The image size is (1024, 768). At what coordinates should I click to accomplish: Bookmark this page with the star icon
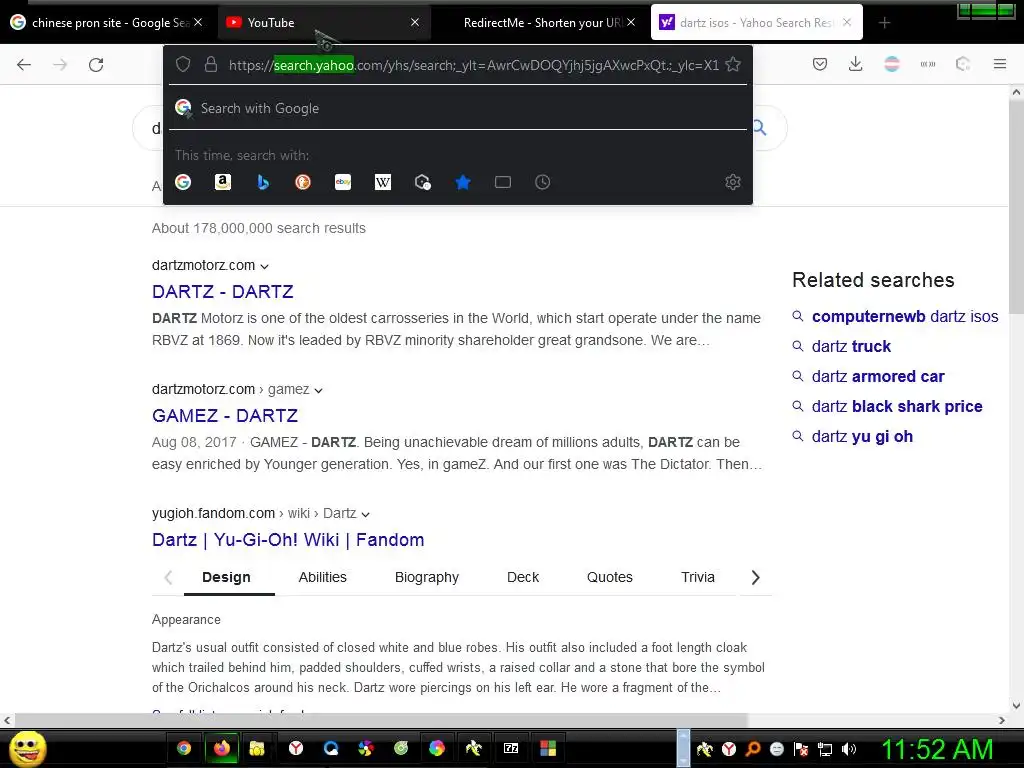(733, 64)
